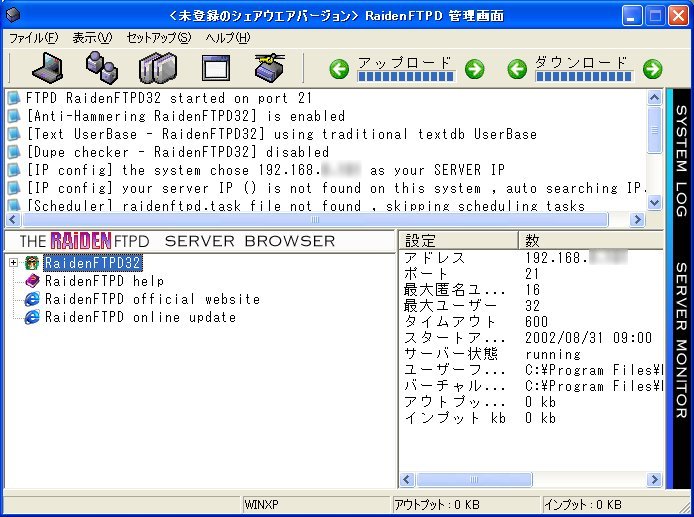Select the アドレス row
The height and width of the screenshot is (517, 694).
(x=531, y=258)
